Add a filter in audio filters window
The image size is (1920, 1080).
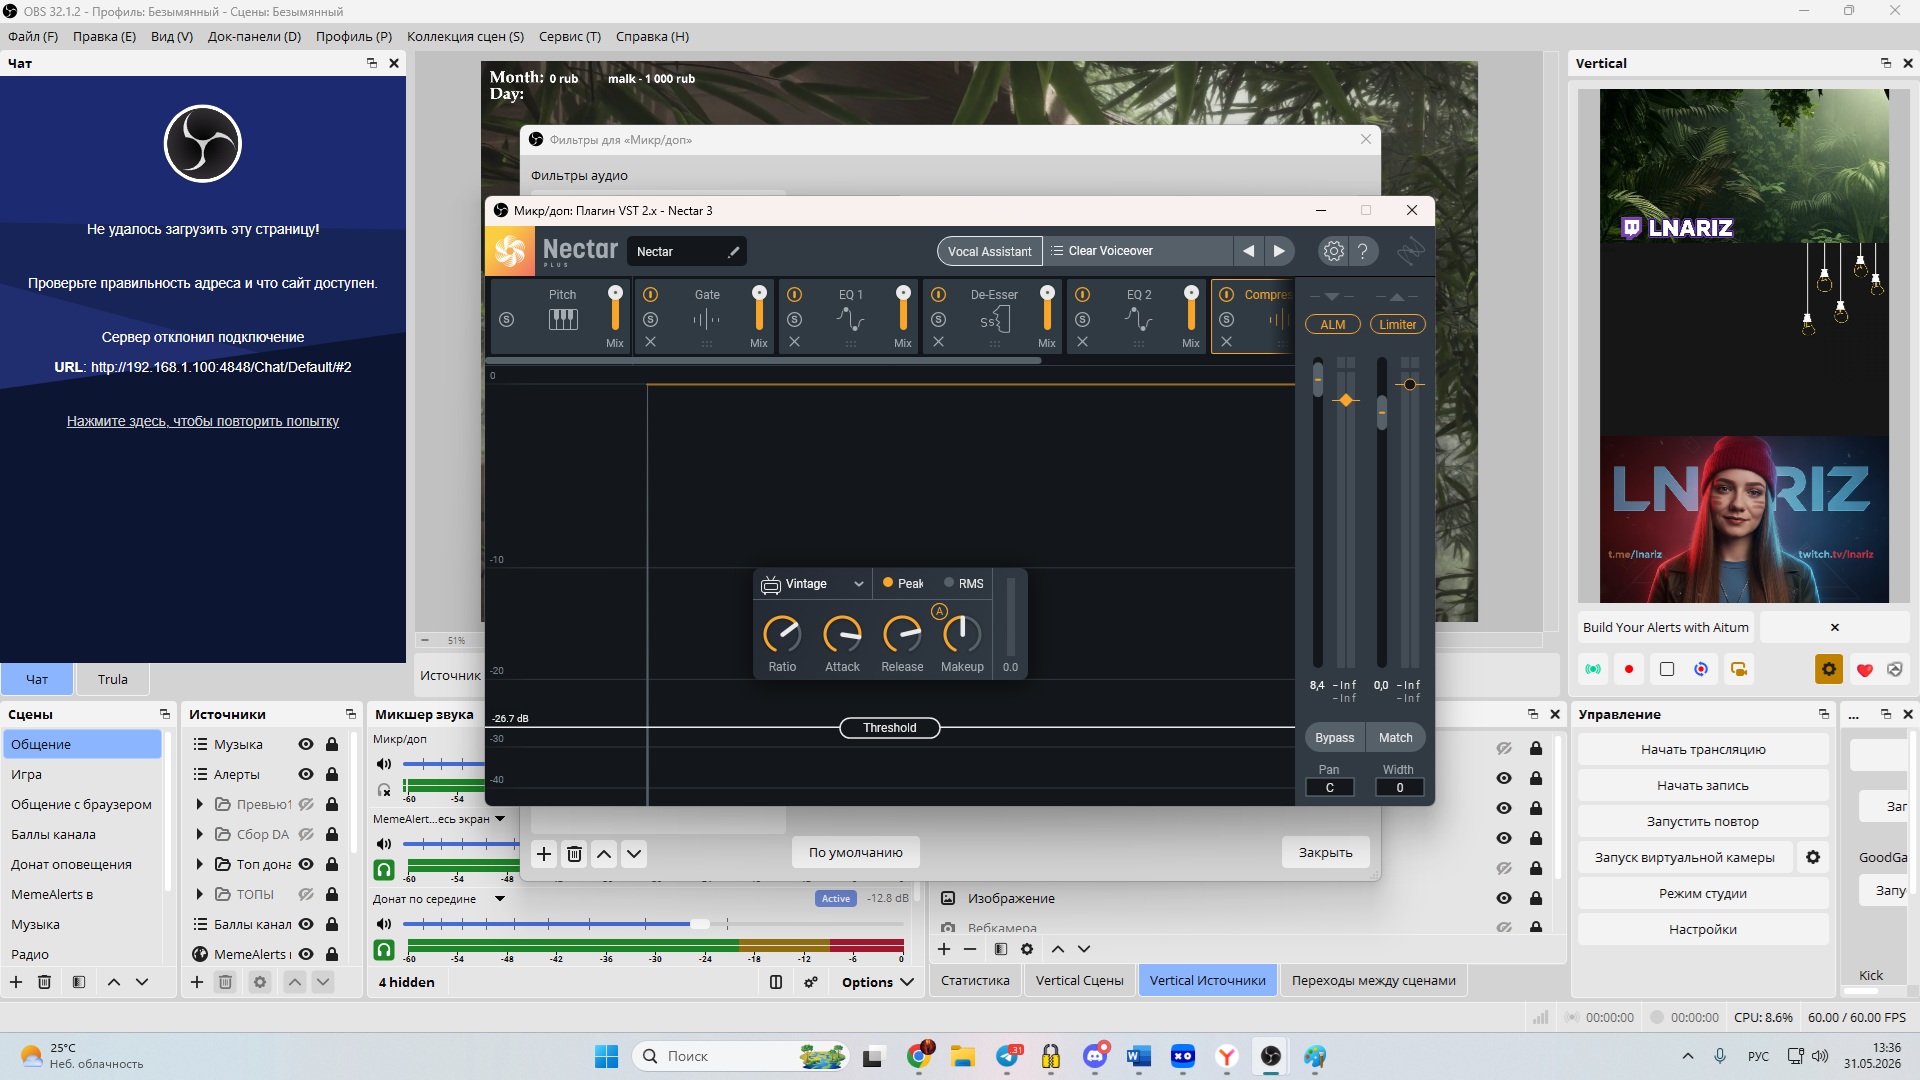544,853
